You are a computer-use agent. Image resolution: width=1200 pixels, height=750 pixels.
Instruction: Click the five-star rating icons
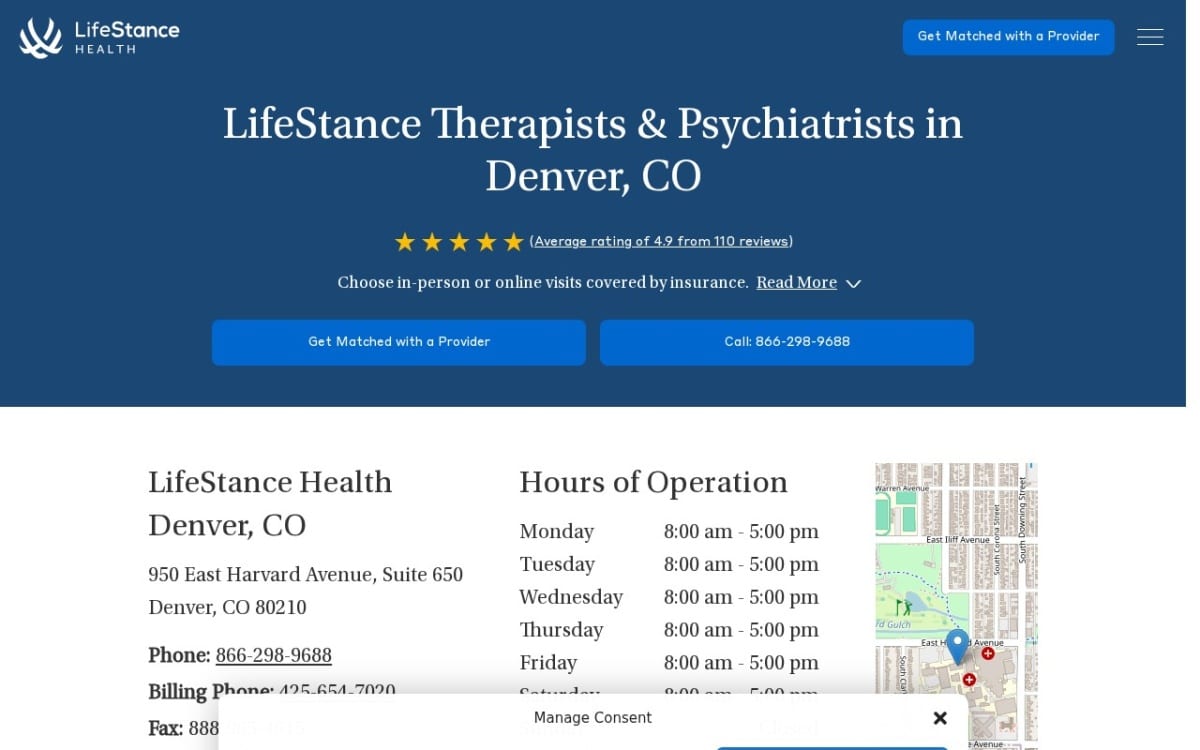tap(459, 242)
